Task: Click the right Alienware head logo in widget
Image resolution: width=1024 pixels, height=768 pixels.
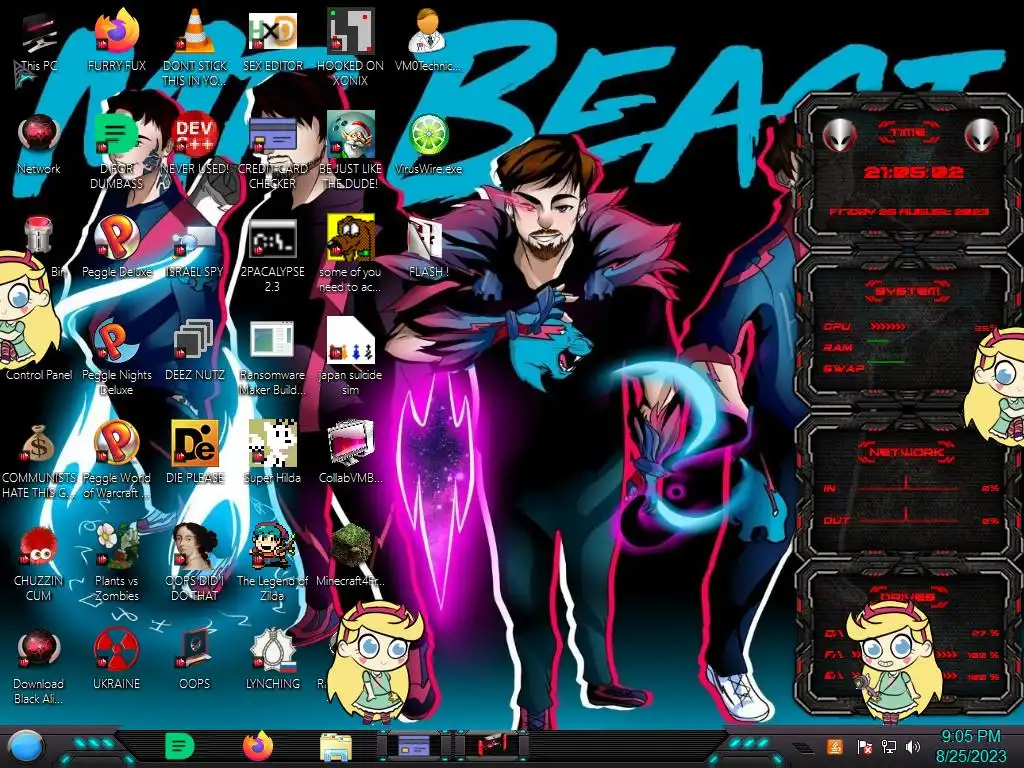Action: click(x=981, y=135)
